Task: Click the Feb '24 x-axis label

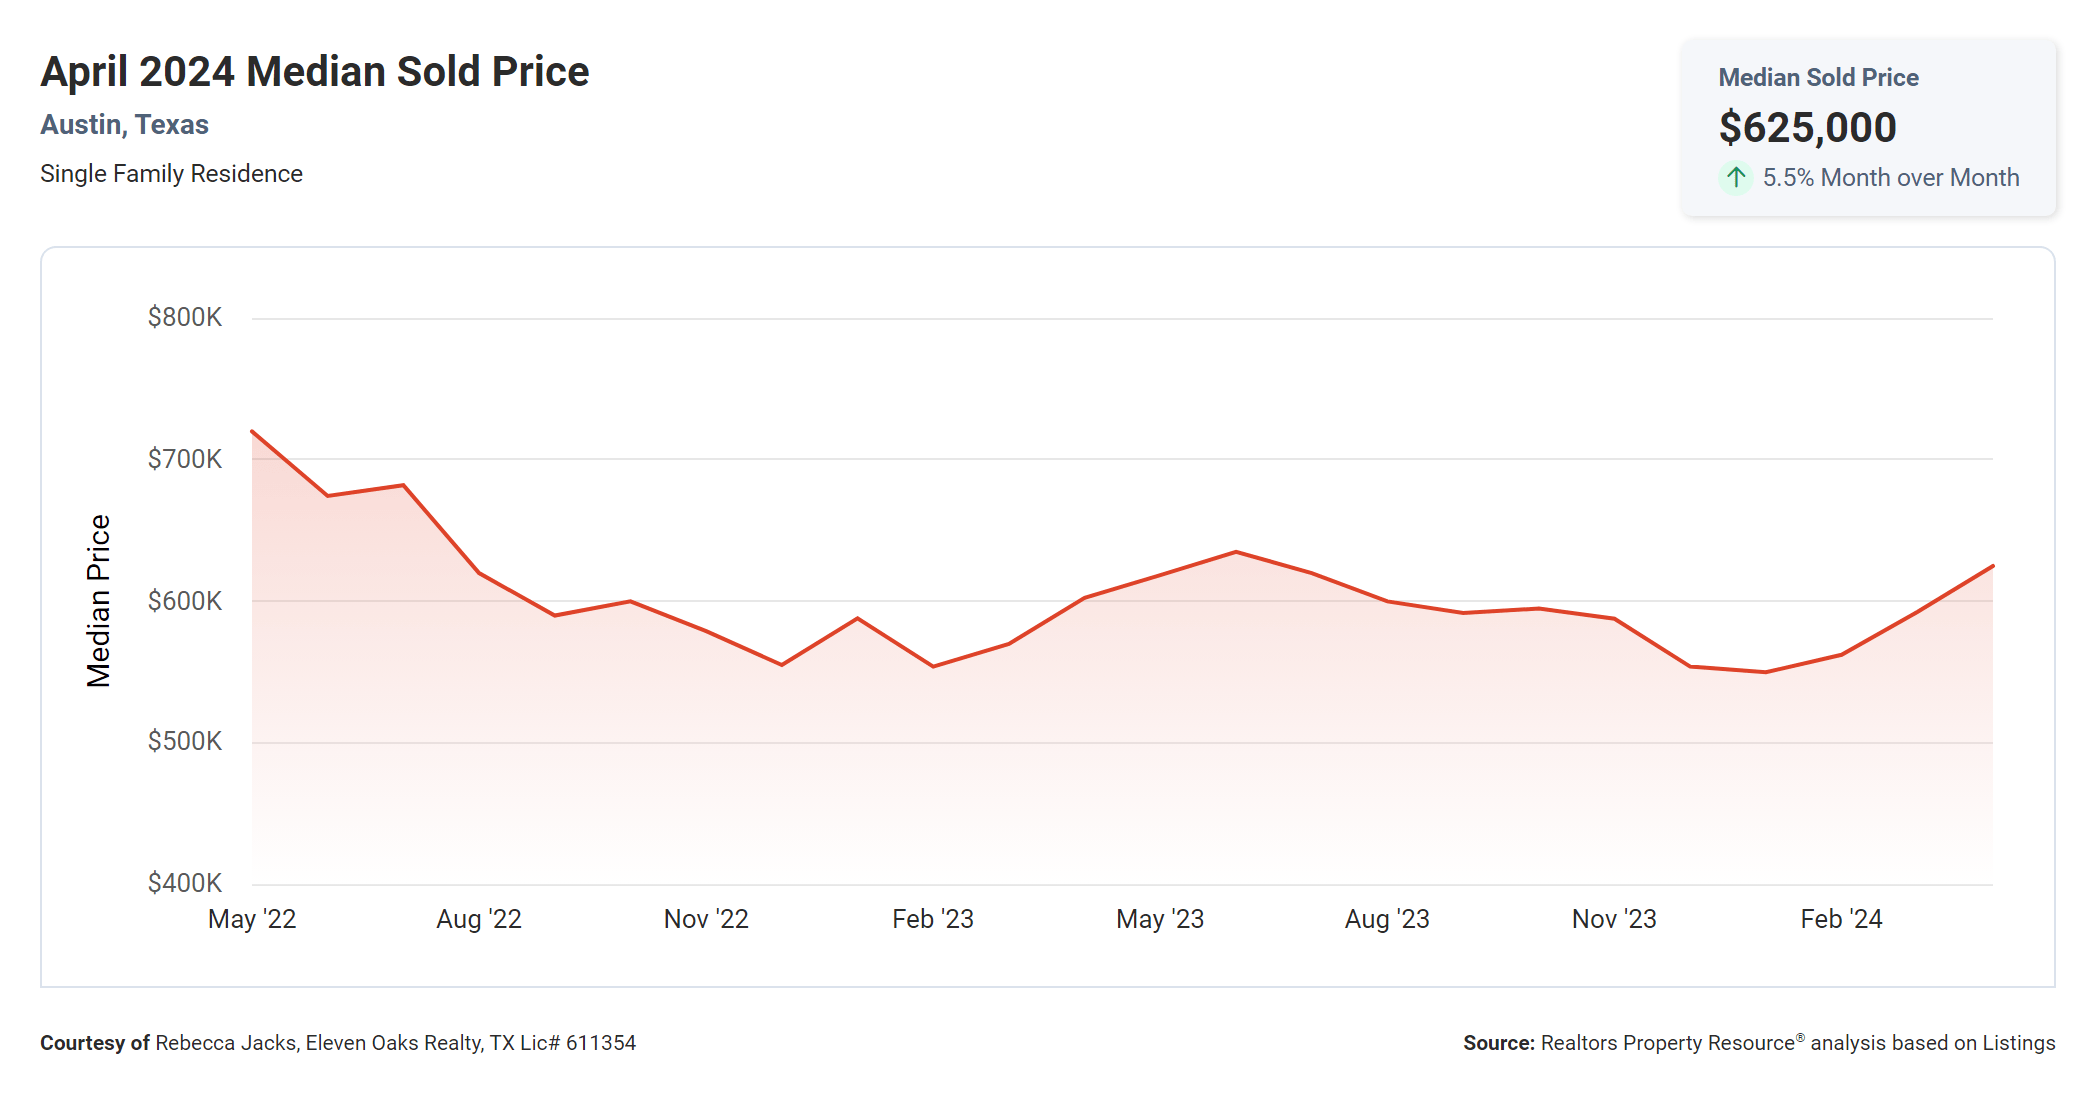Action: [x=1841, y=919]
